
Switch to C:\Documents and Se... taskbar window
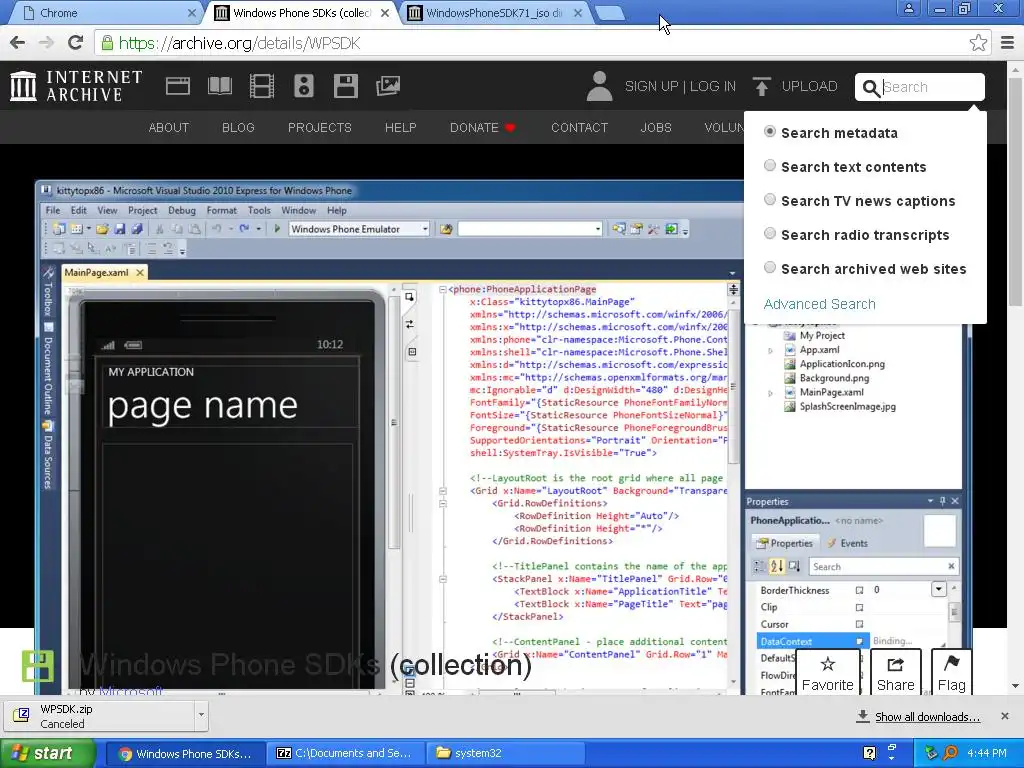coord(345,753)
